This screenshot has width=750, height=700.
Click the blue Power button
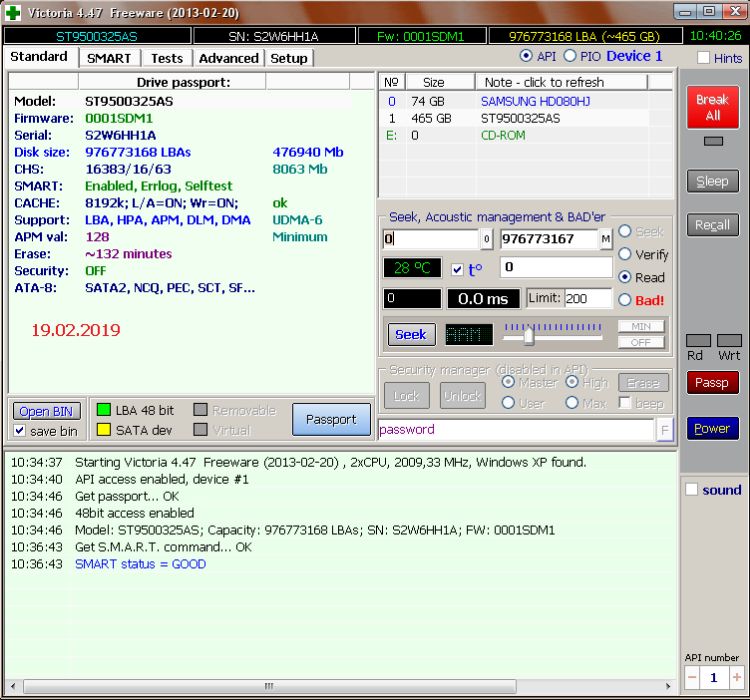713,428
